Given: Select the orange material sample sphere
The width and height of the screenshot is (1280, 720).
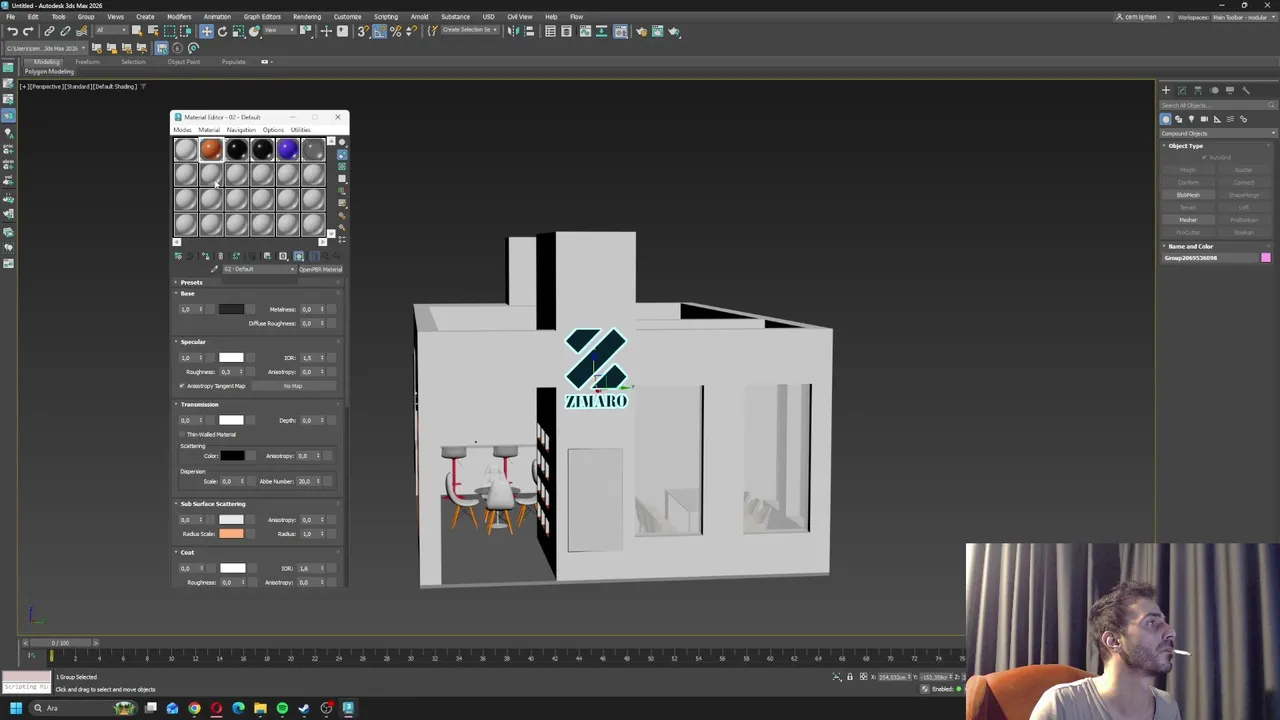Looking at the screenshot, I should pyautogui.click(x=211, y=150).
